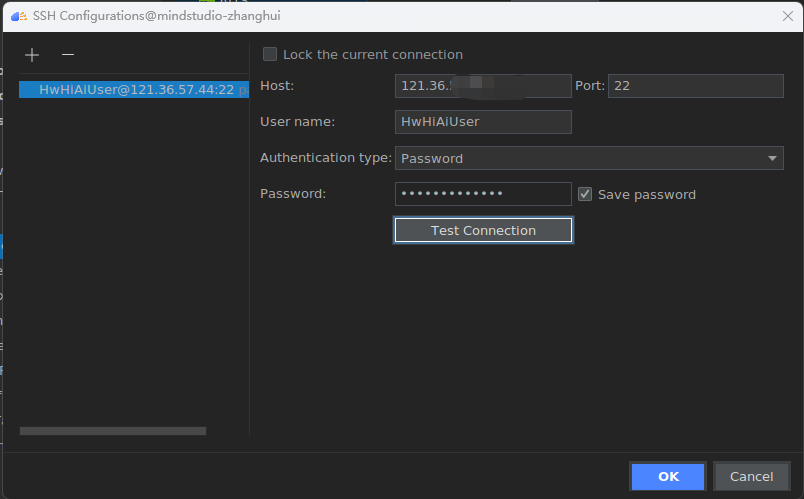Enable Lock the current connection

tap(270, 55)
